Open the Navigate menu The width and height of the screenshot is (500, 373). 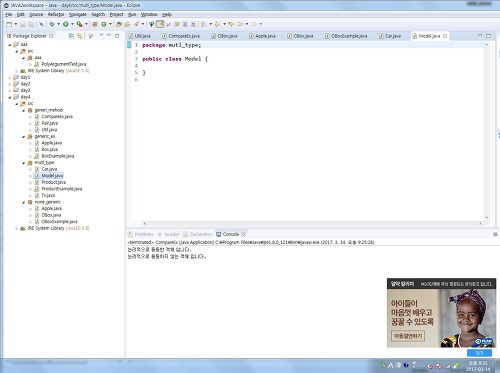[78, 15]
